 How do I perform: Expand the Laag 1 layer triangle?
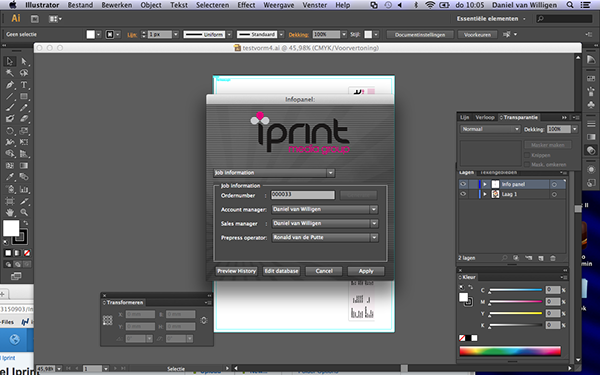(484, 194)
